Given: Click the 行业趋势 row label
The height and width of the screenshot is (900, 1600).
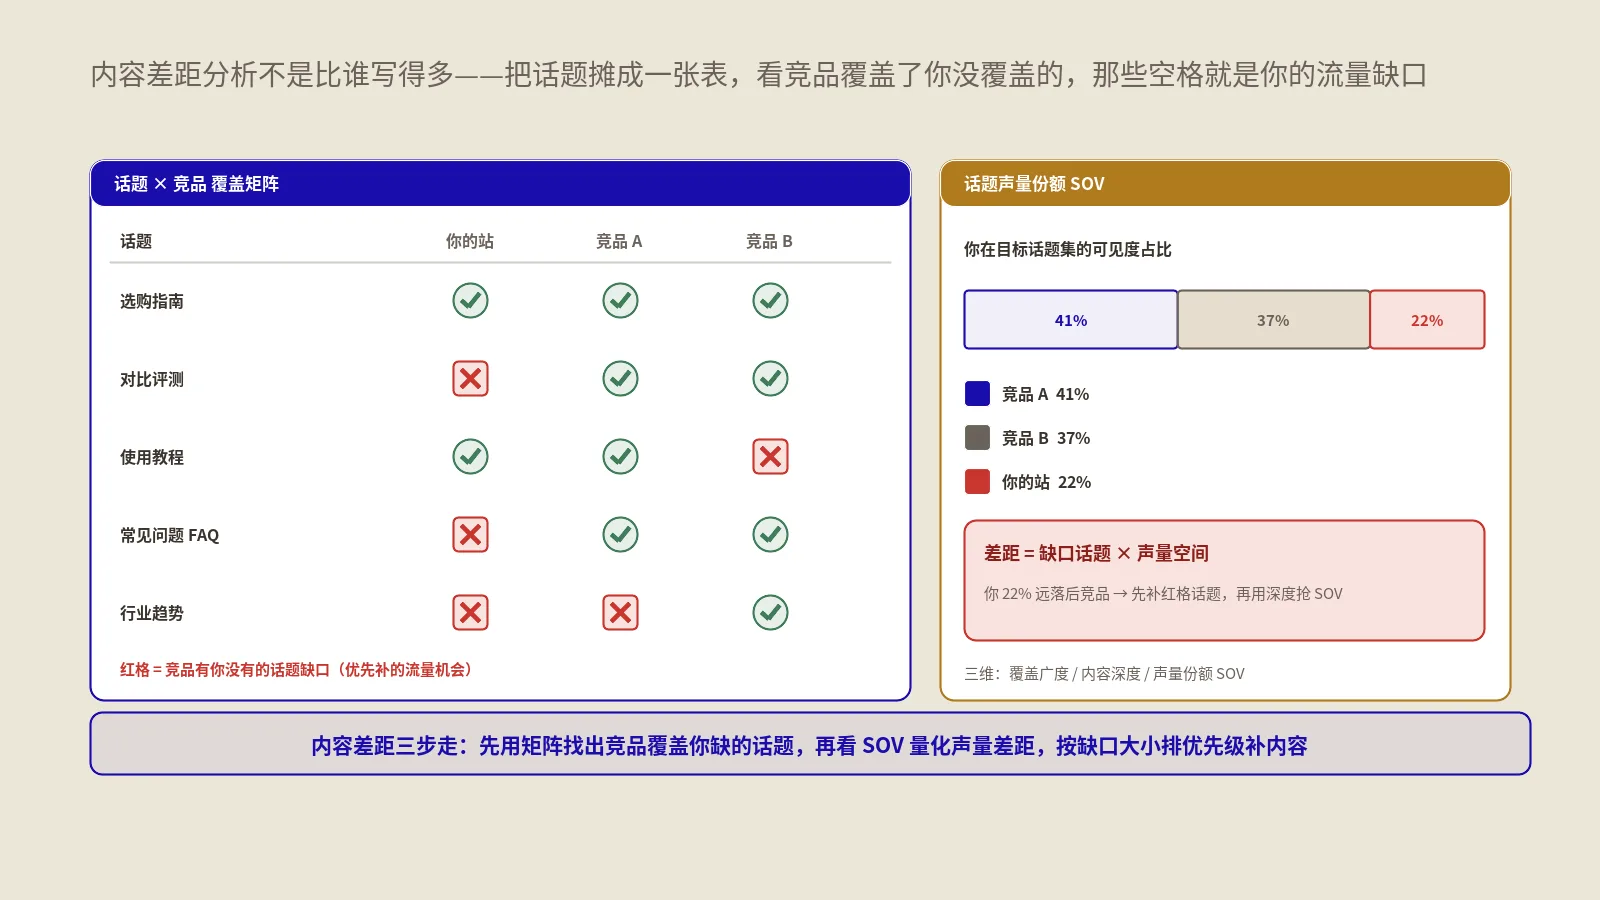Looking at the screenshot, I should click(x=152, y=613).
